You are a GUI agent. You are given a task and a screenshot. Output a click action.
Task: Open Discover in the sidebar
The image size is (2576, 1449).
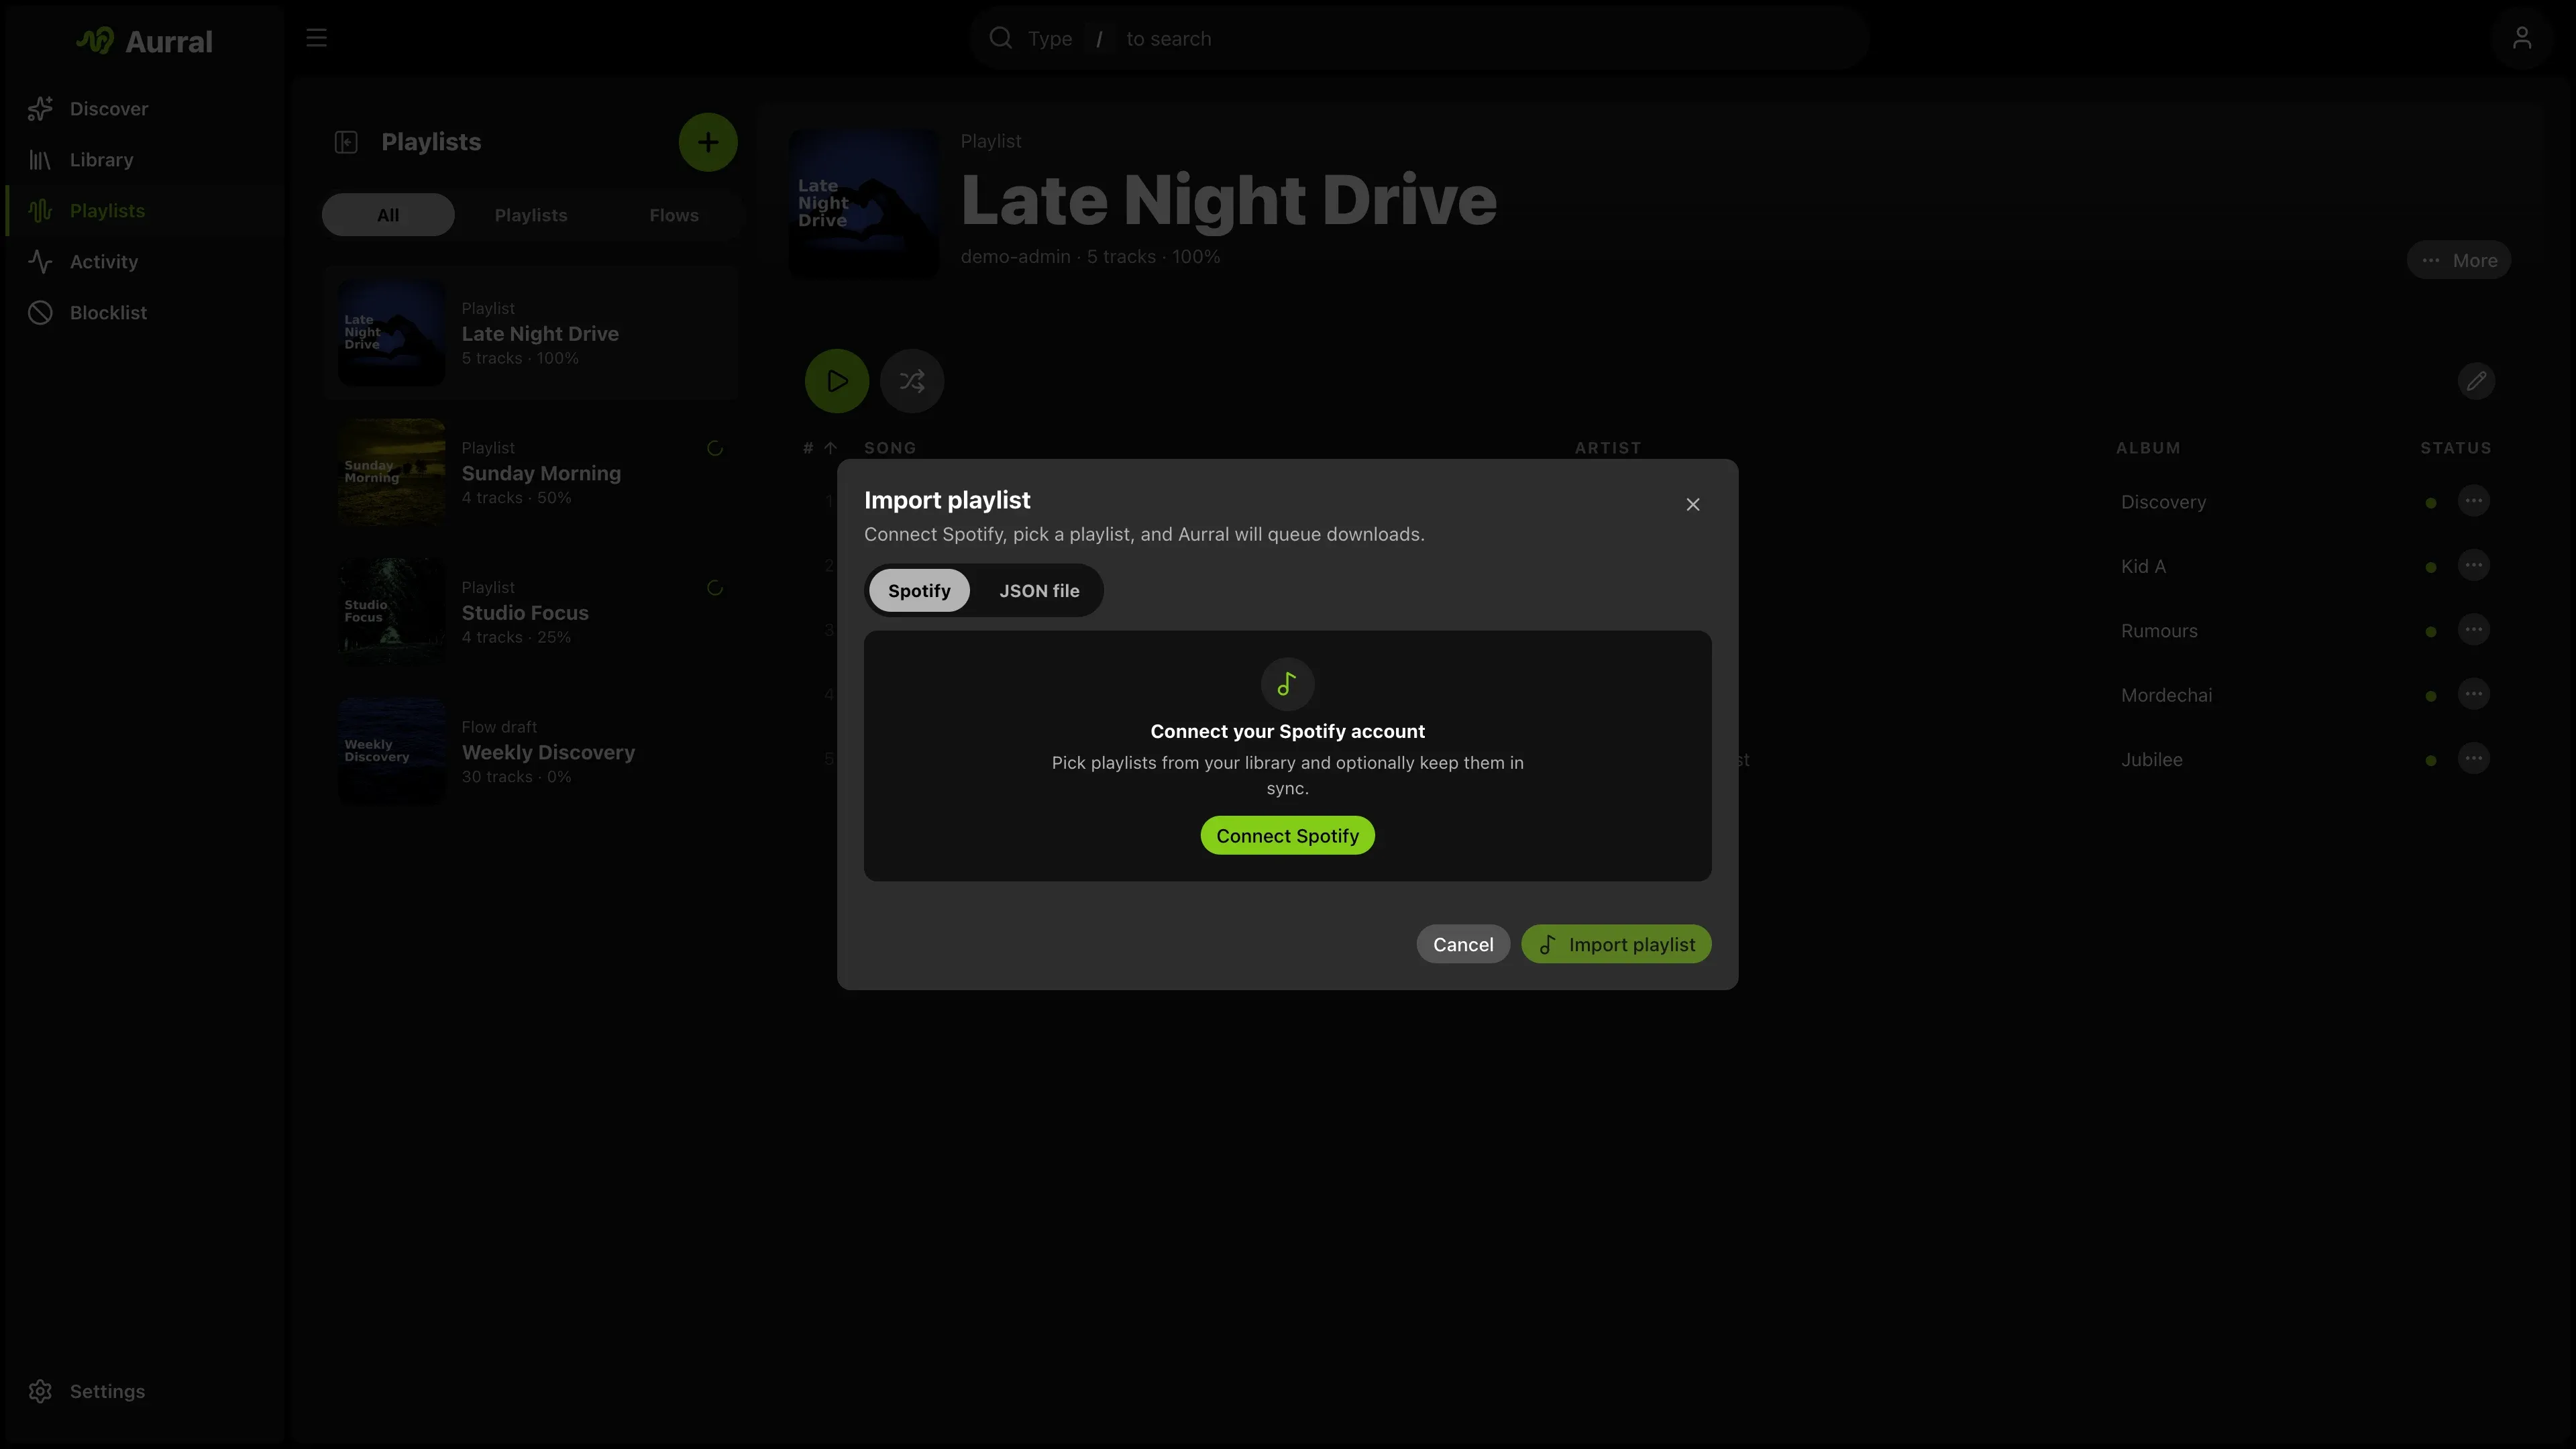coord(145,108)
